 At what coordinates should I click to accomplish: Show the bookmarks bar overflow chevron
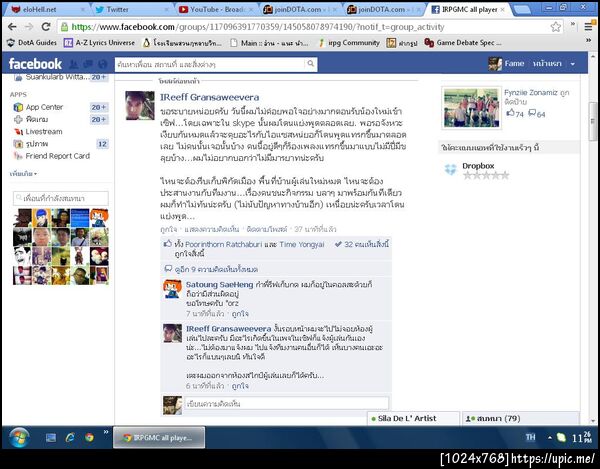[589, 40]
